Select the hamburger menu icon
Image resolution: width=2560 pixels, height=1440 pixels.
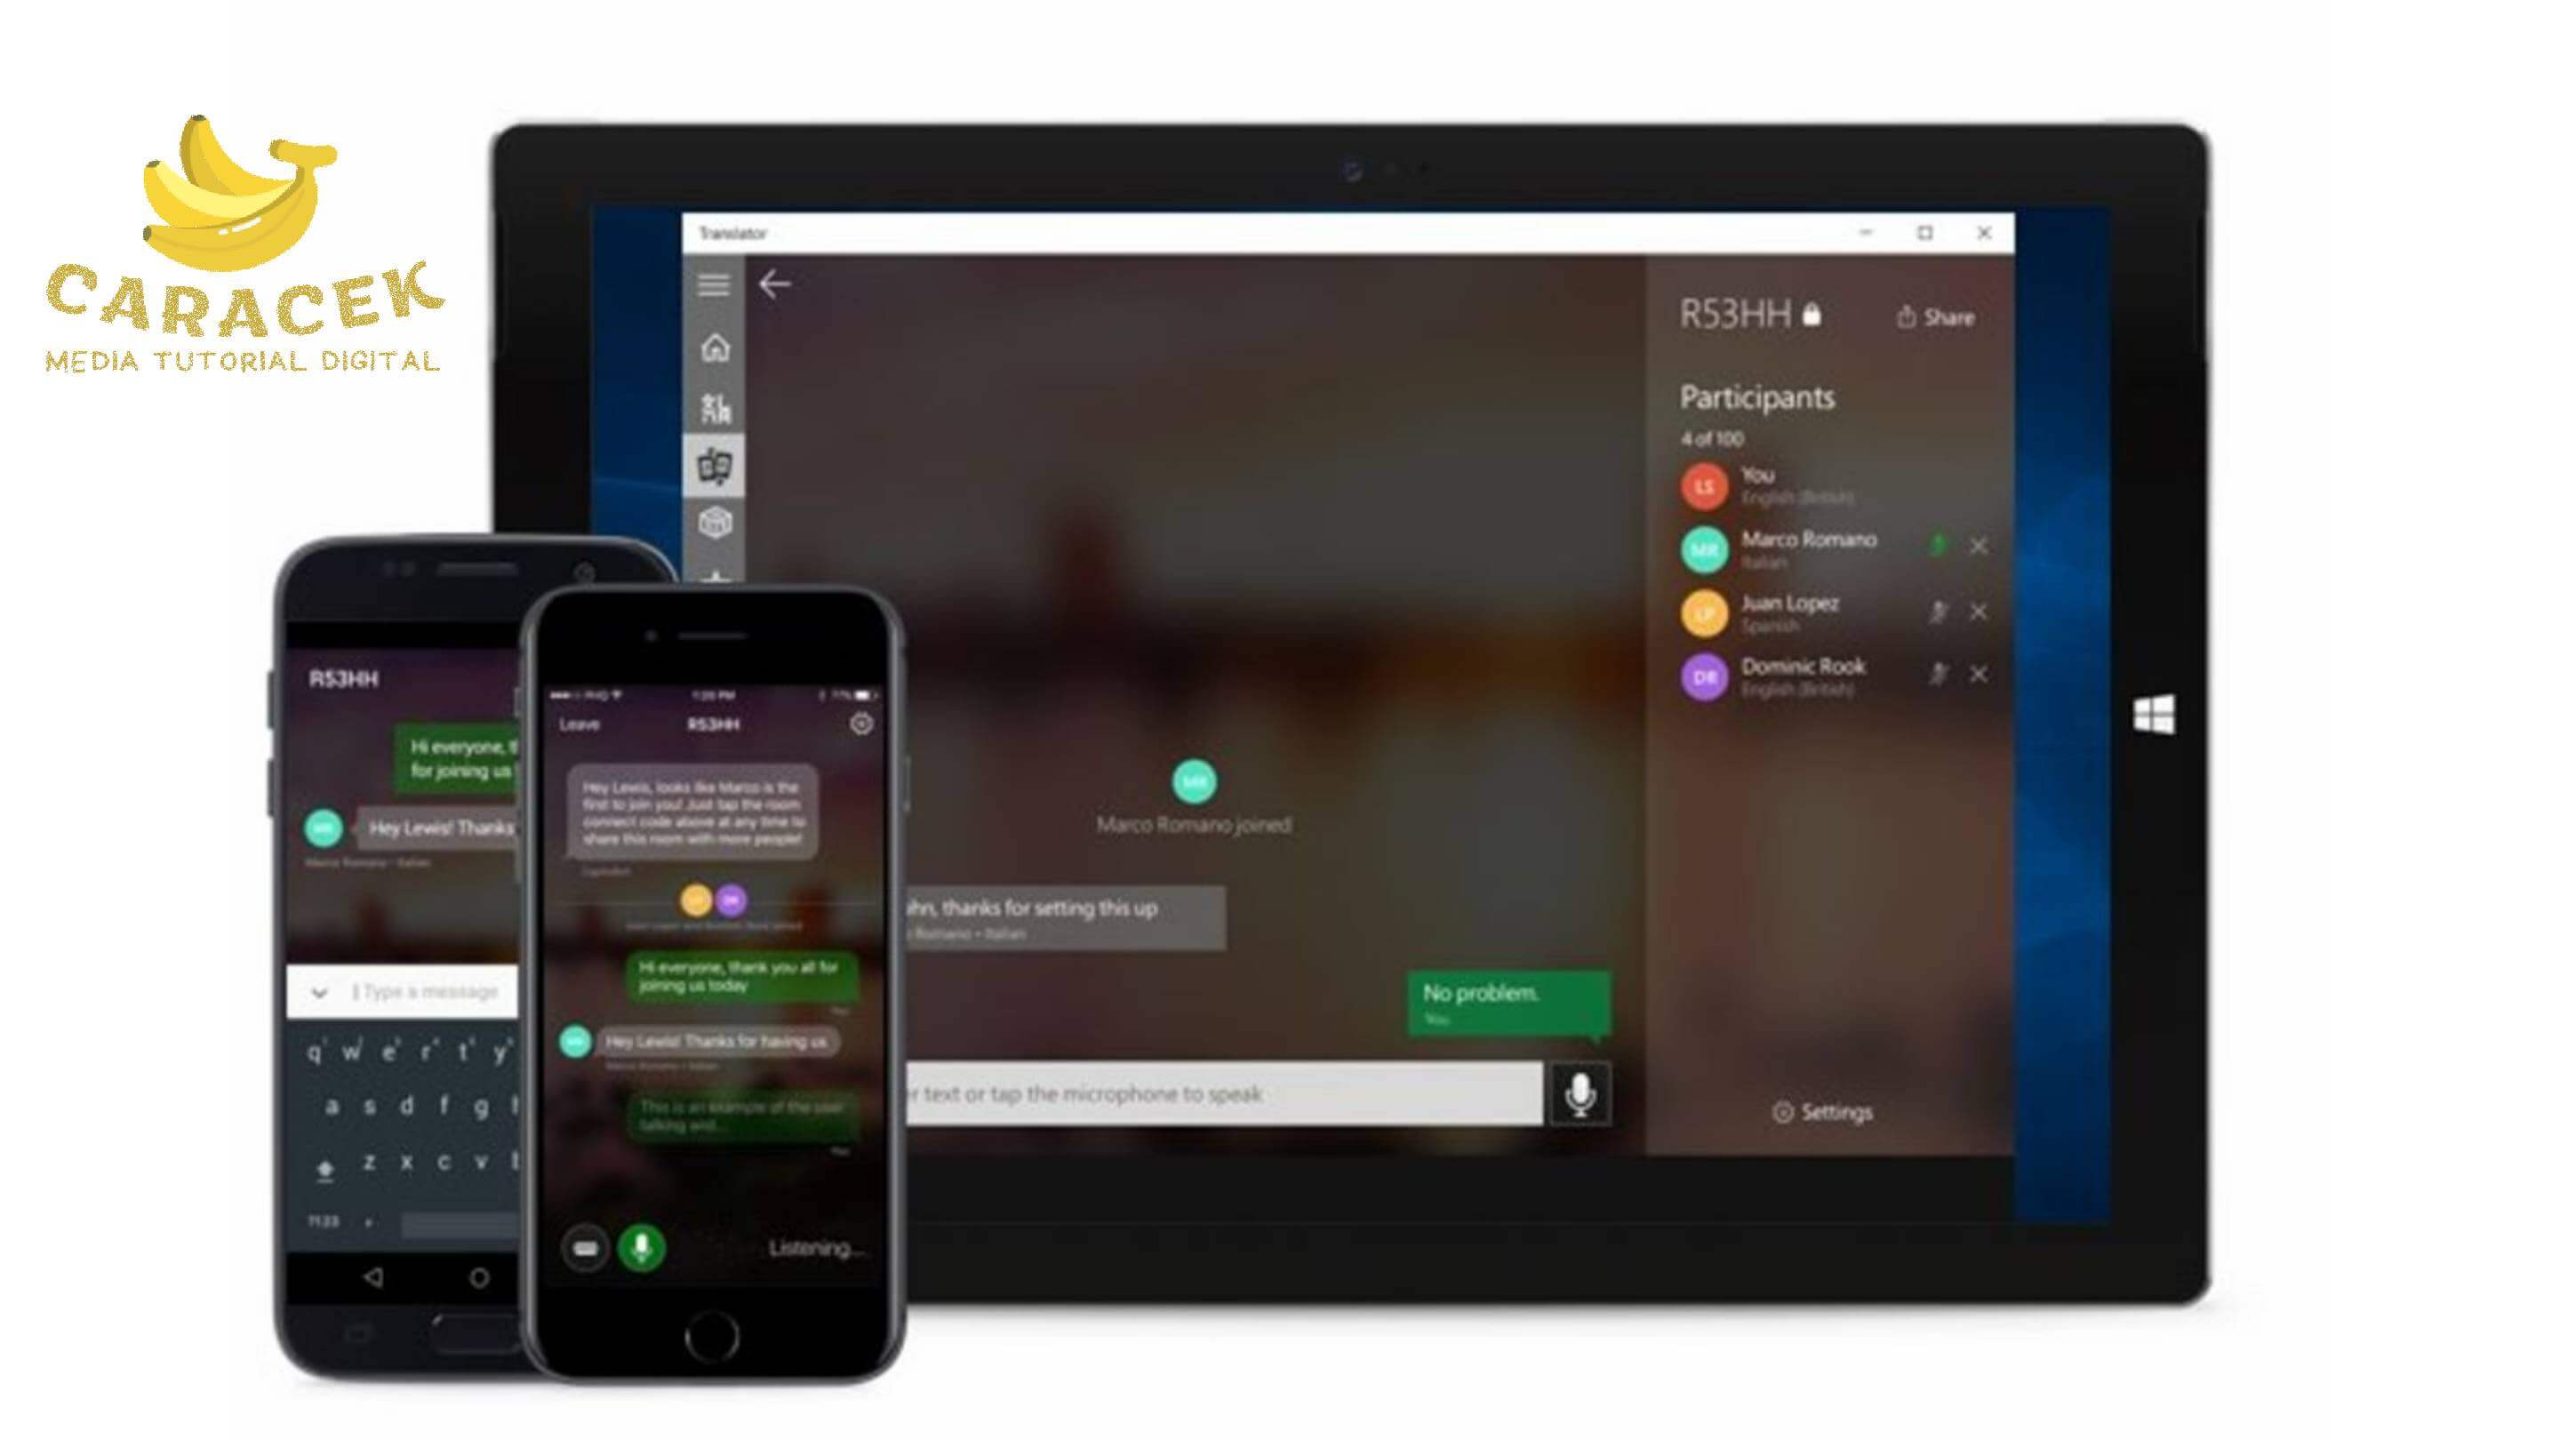click(714, 285)
